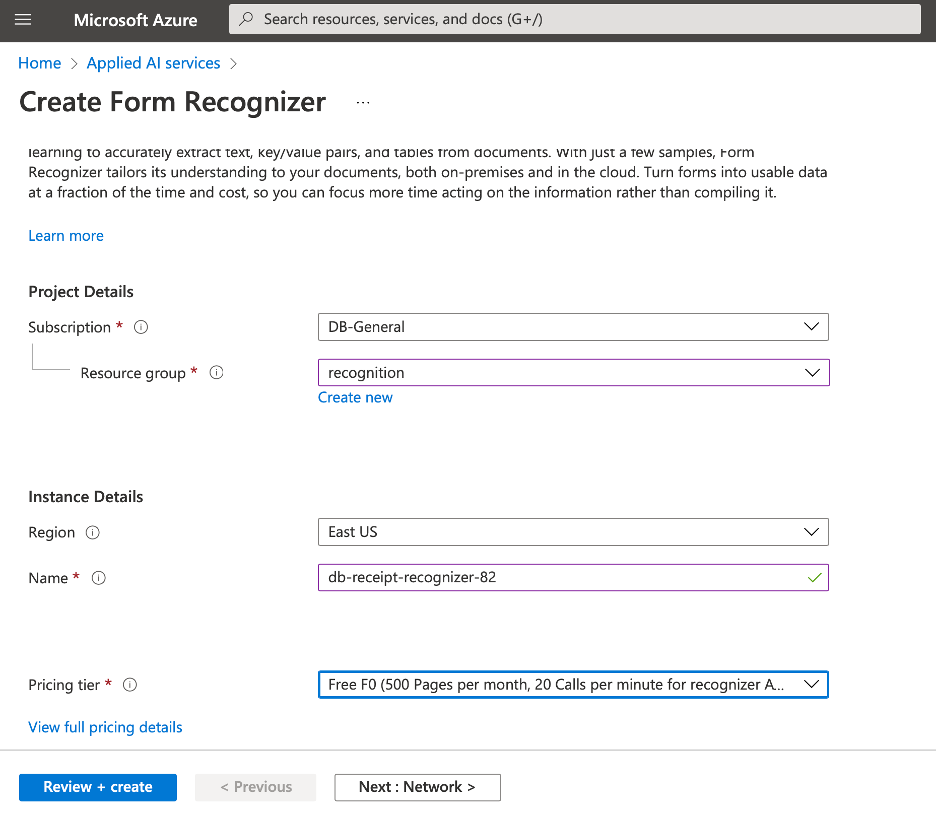
Task: Show Name field info tooltip icon
Action: [x=98, y=578]
